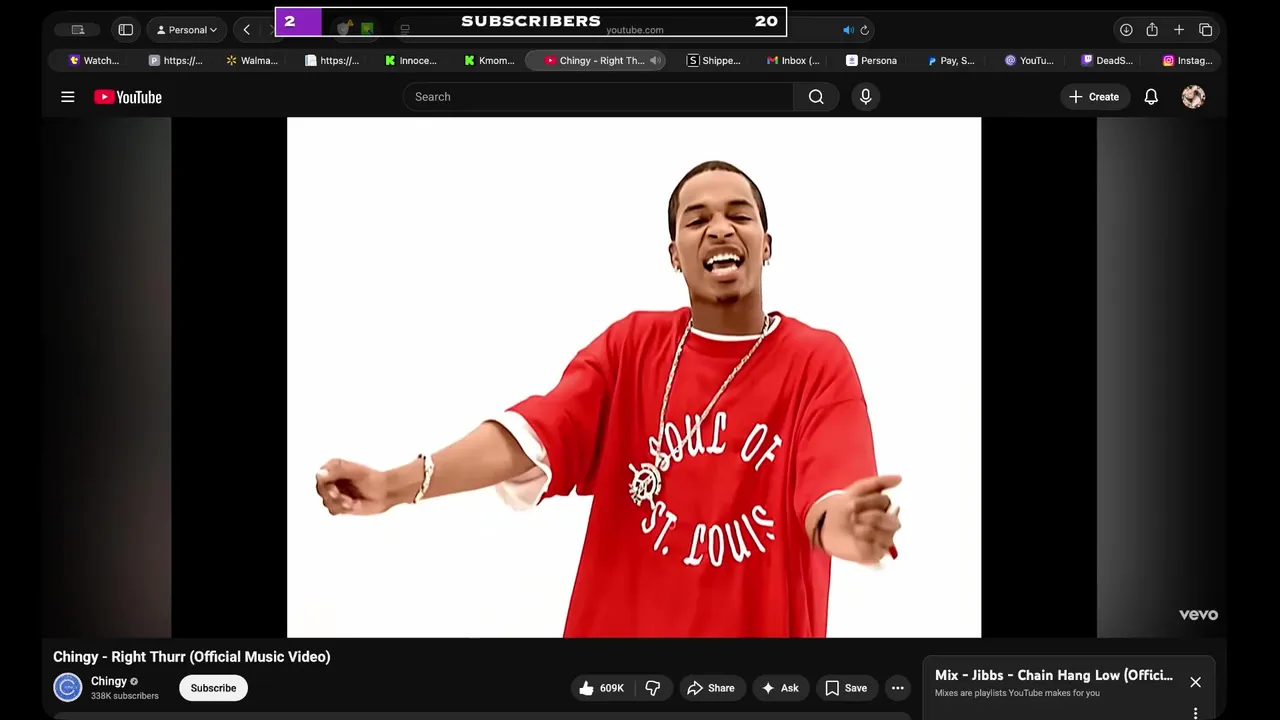
Task: Click the search magnifier button
Action: tap(816, 97)
